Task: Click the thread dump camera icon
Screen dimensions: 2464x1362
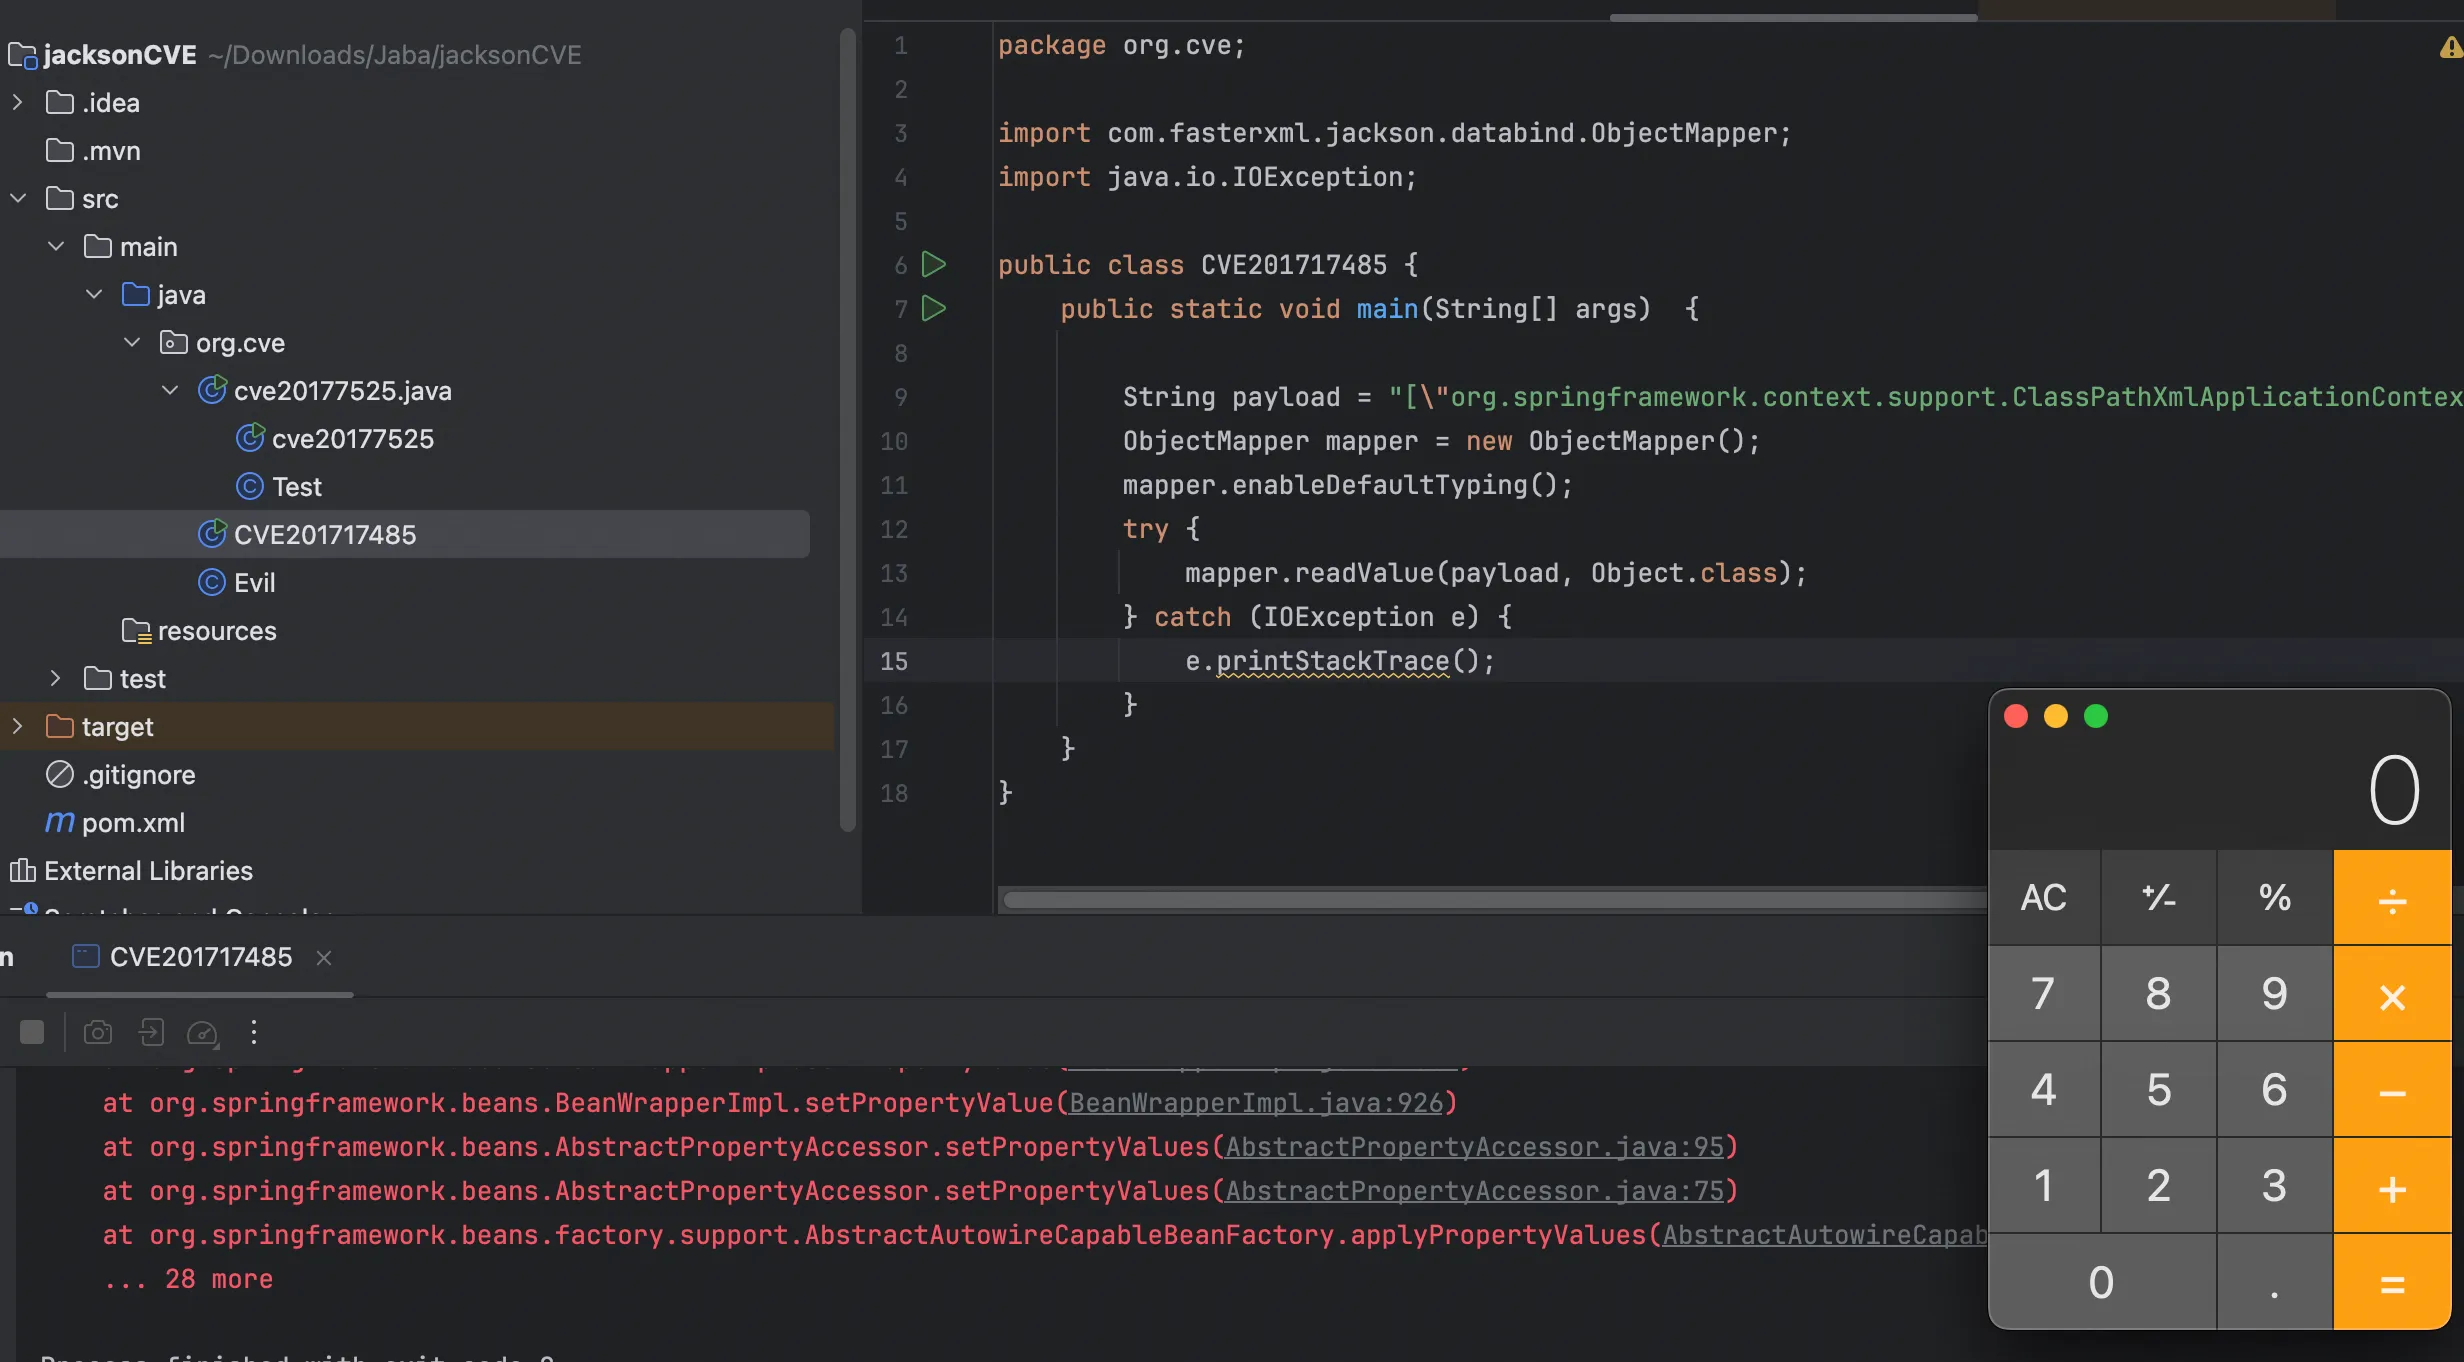Action: point(97,1032)
